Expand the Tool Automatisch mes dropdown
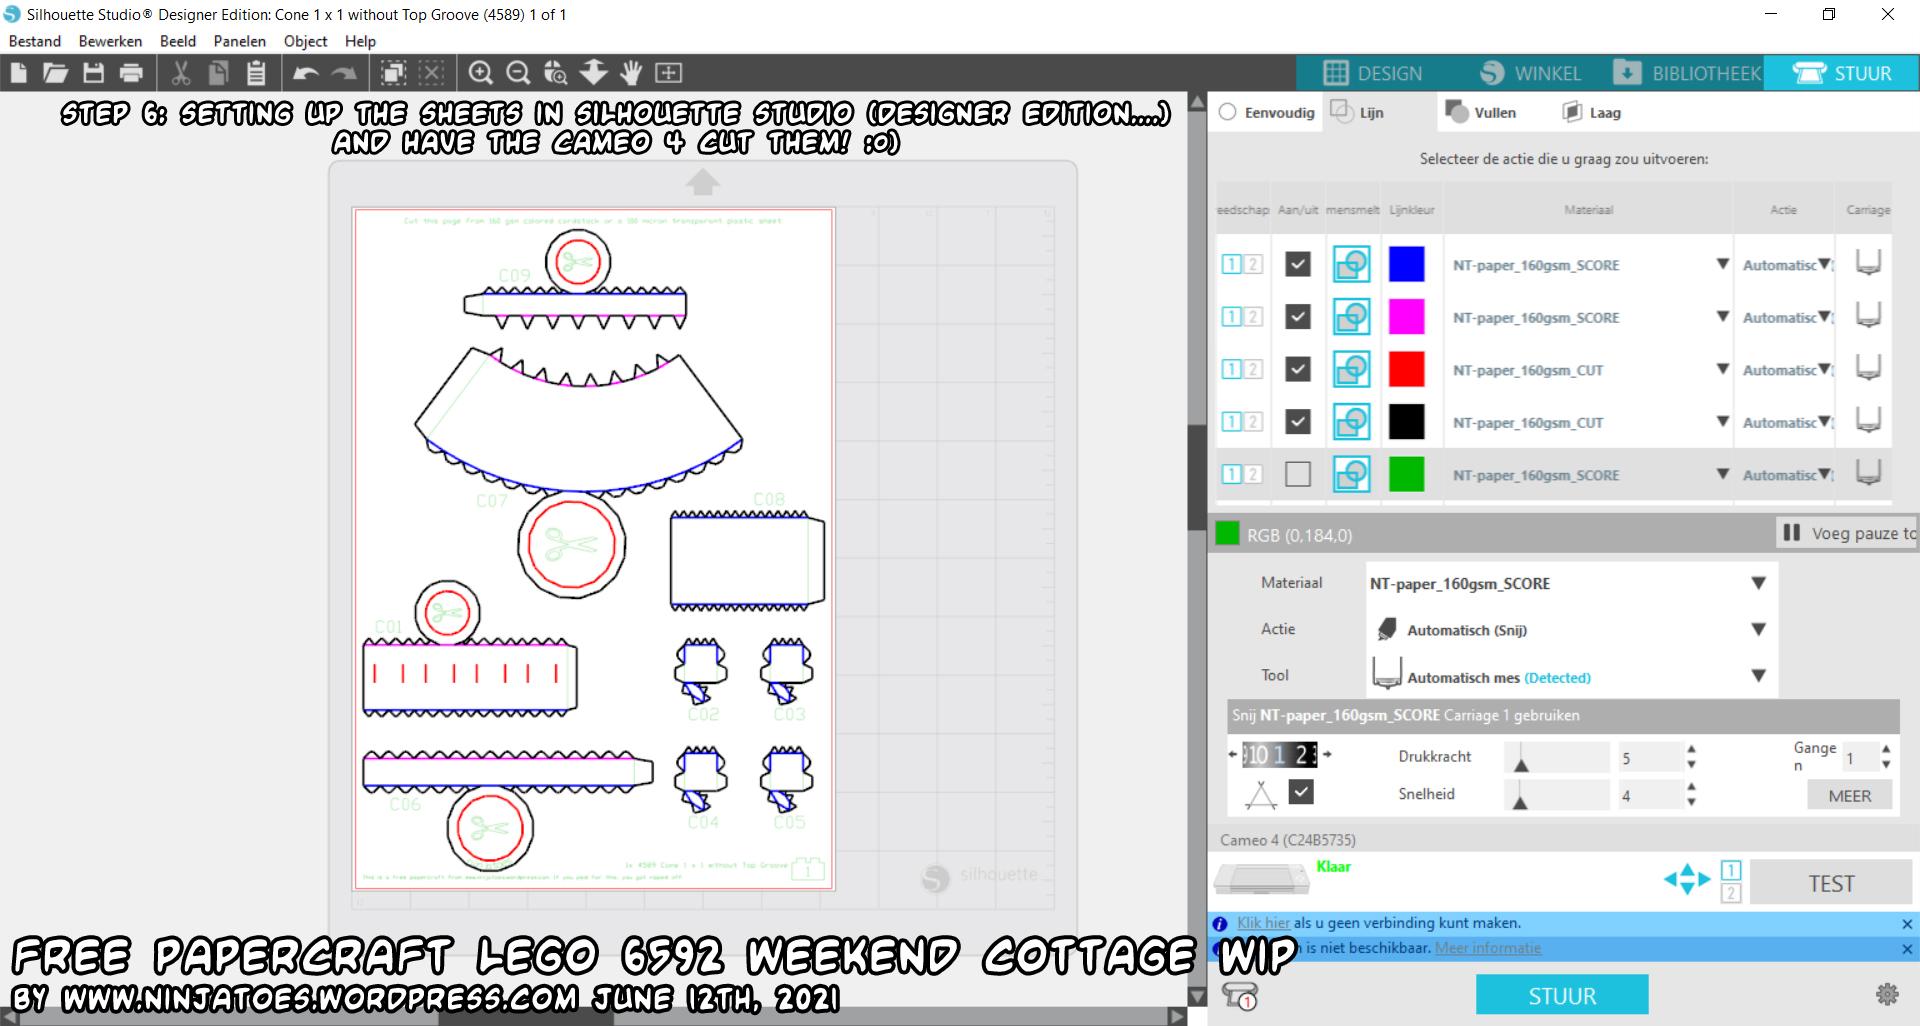Viewport: 1920px width, 1026px height. (1758, 676)
